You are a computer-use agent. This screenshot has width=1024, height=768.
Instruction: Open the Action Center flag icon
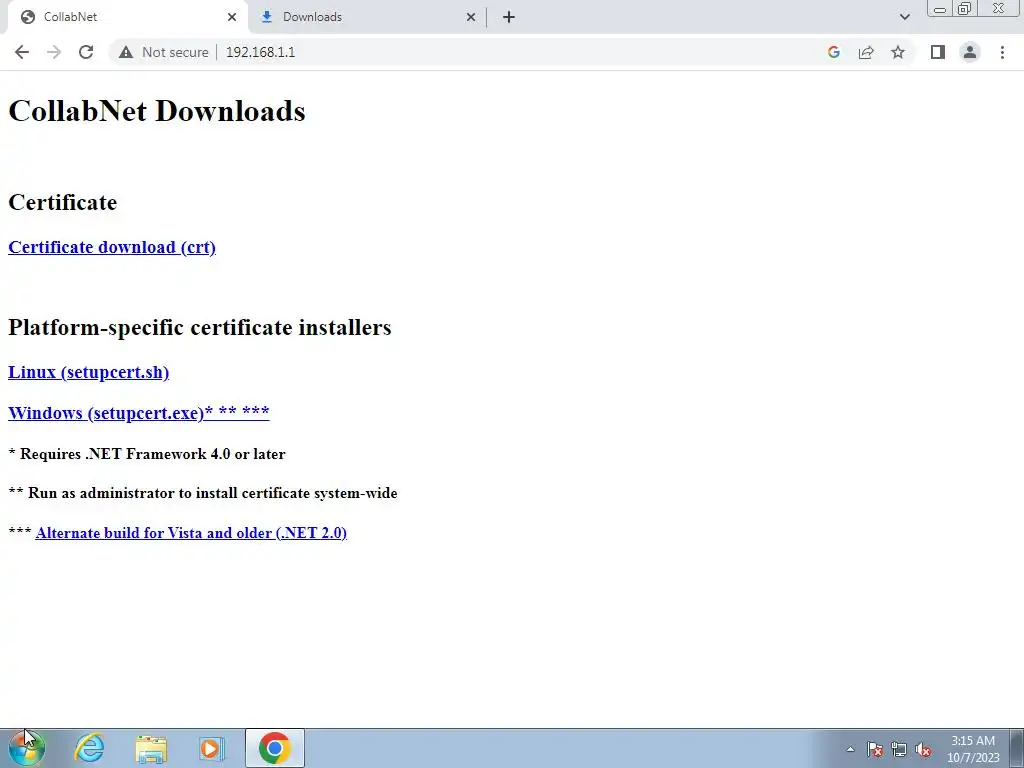(x=875, y=750)
